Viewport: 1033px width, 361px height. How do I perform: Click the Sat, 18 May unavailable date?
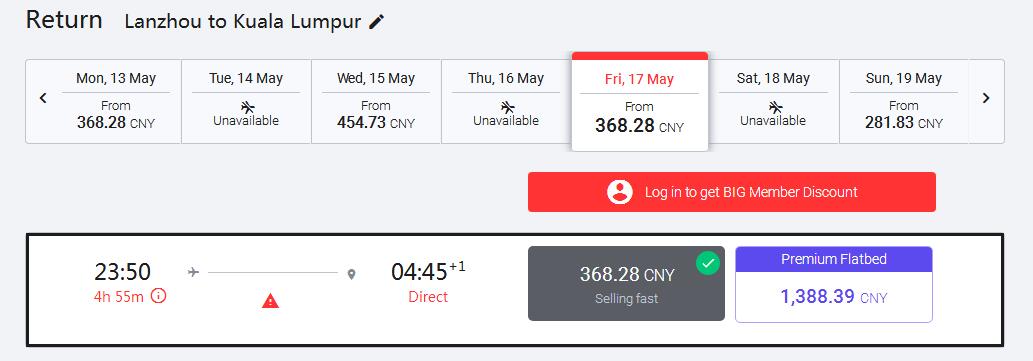pos(773,101)
